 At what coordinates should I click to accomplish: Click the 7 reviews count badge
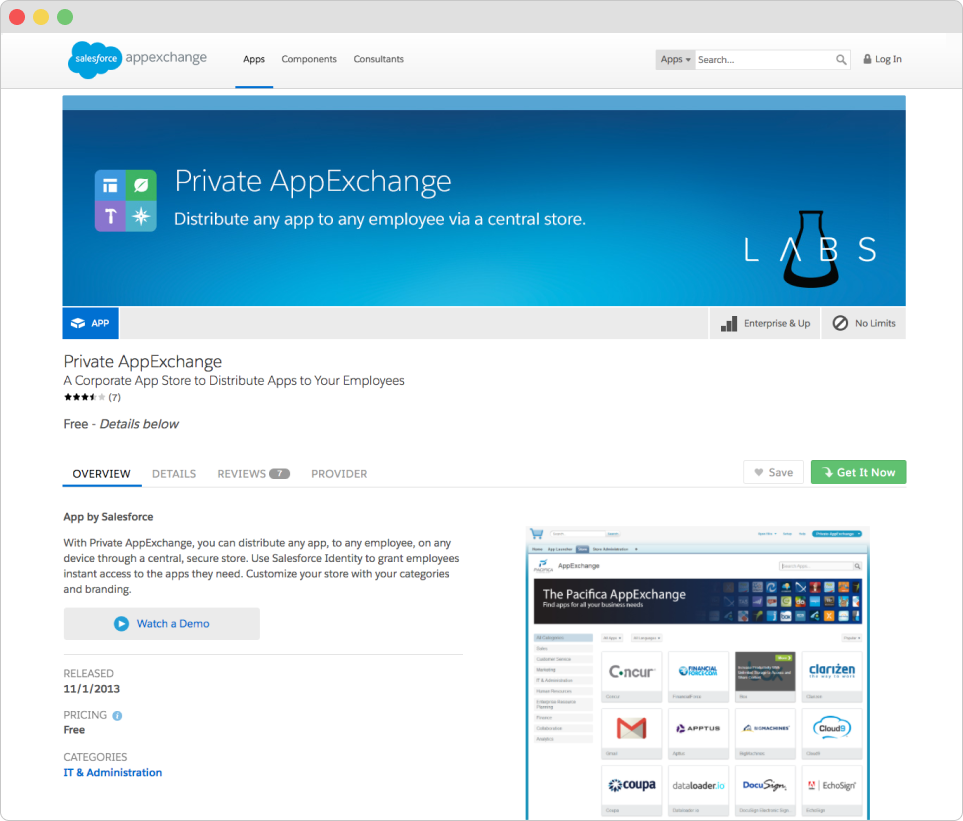tap(279, 473)
